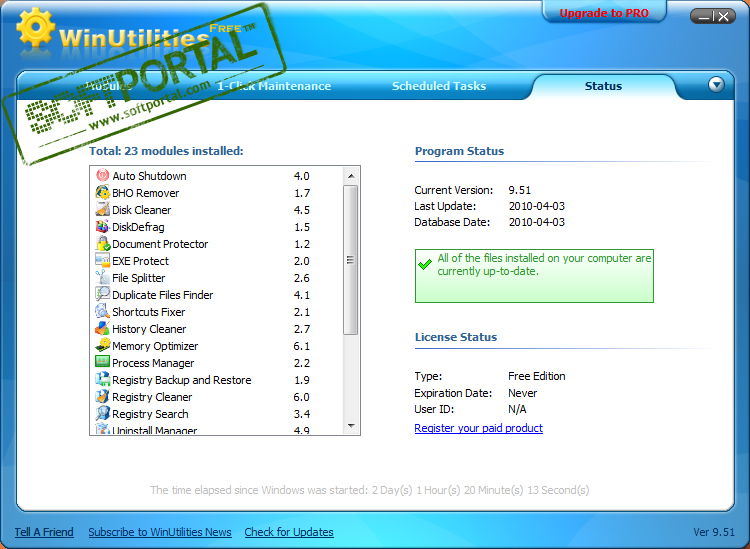Screen dimensions: 750x549
Task: Click the Windows elapsed time text
Action: 370,490
